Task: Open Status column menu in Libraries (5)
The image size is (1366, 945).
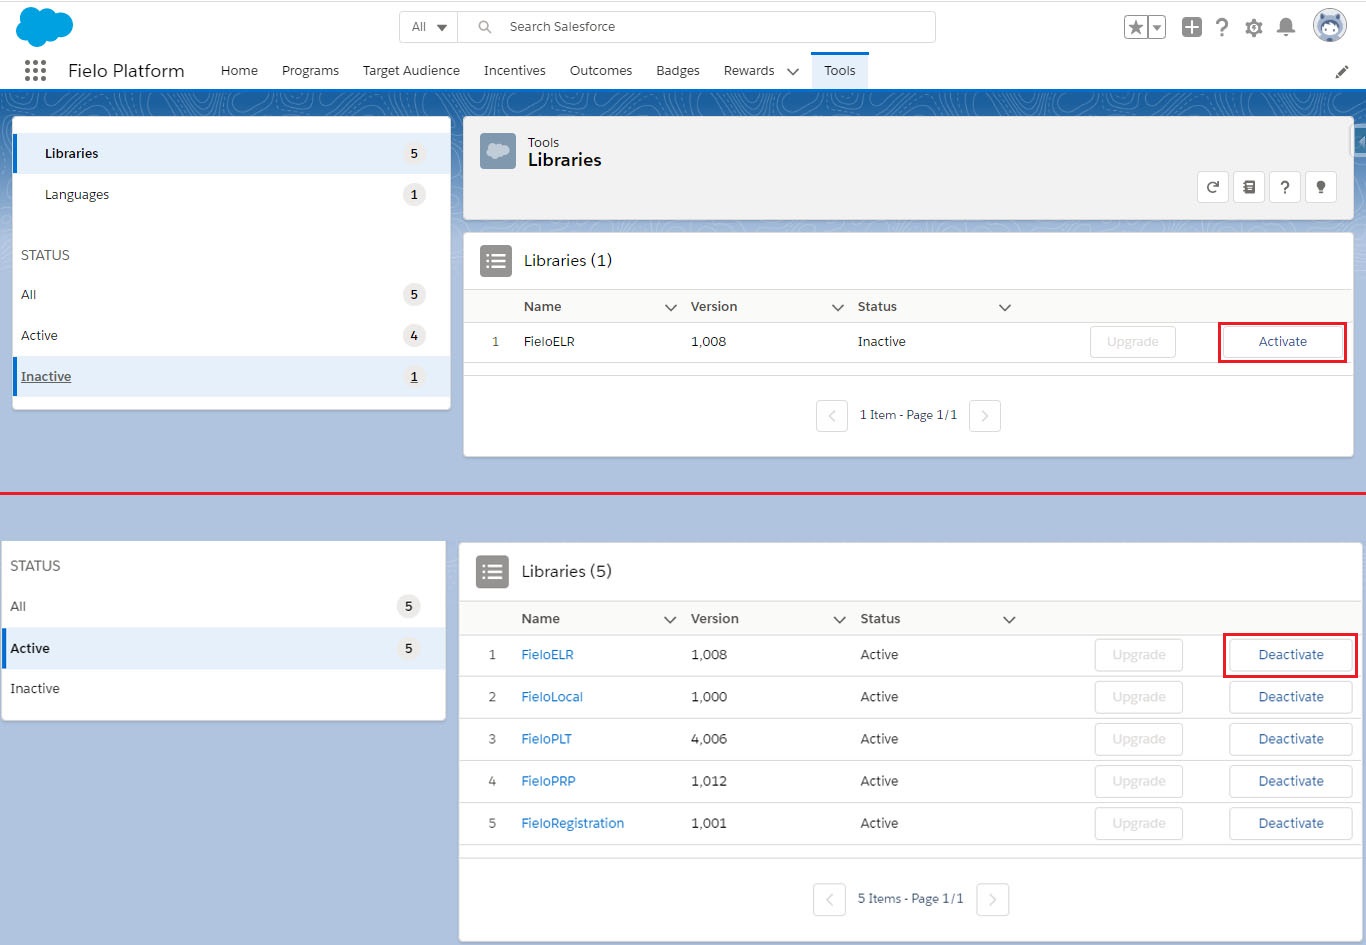Action: (x=1009, y=620)
